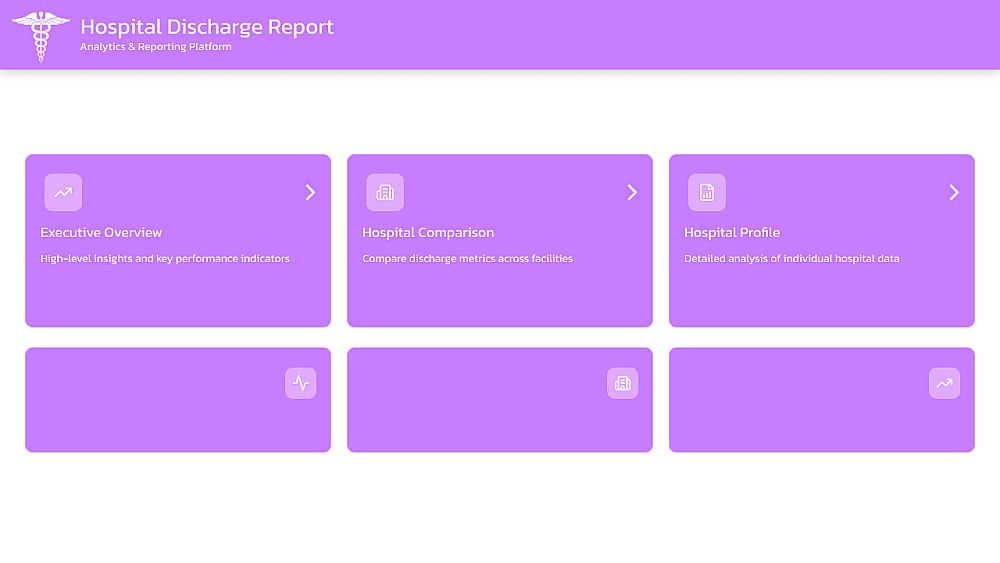
Task: Click 'Detailed analysis of individual hospital data' text
Action: 791,258
